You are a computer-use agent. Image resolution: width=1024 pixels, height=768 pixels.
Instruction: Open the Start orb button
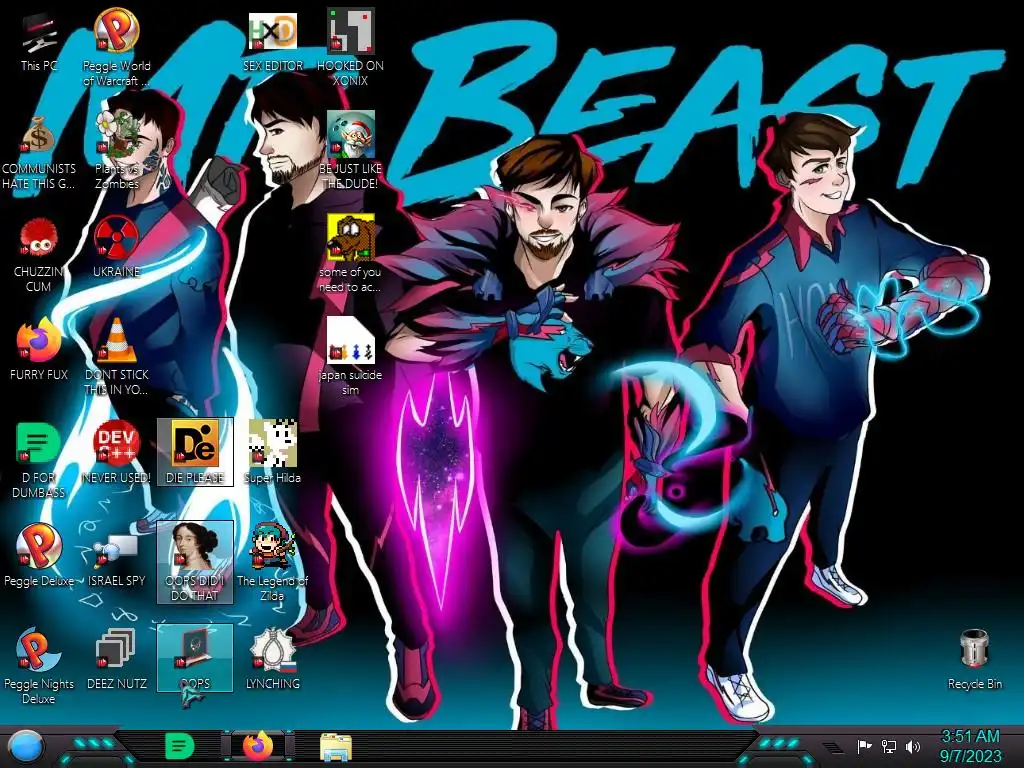coord(25,747)
